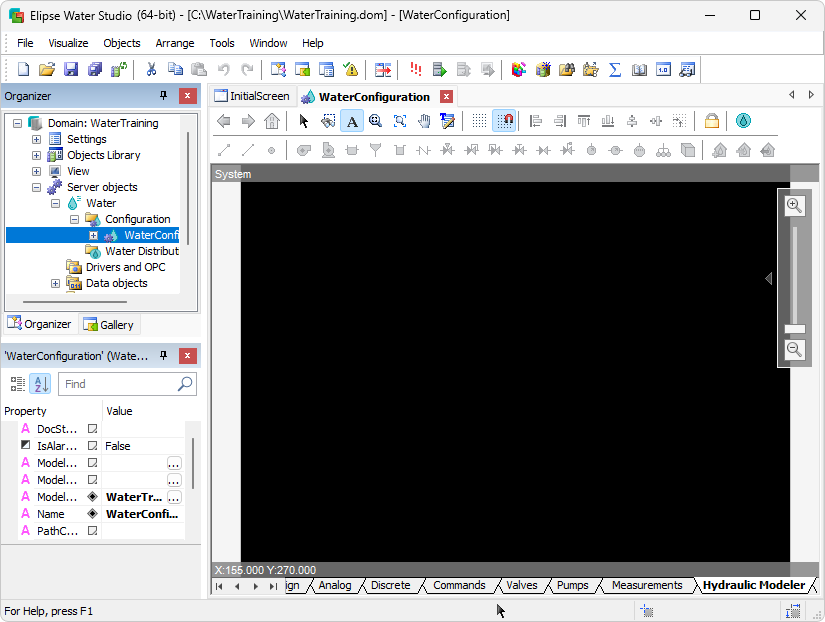The width and height of the screenshot is (825, 622).
Task: Toggle the magnet snap to grid button
Action: 505,121
